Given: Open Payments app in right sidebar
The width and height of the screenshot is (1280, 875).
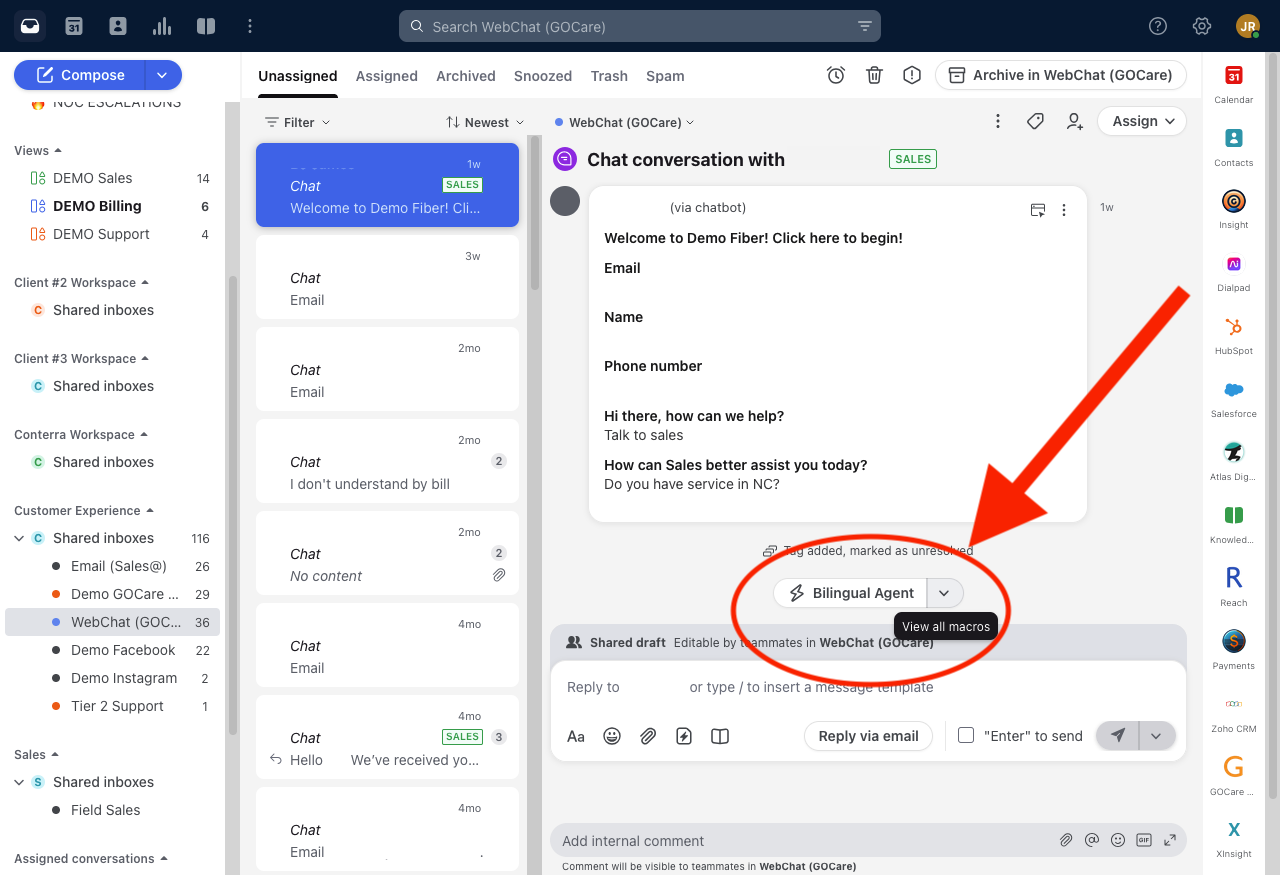Looking at the screenshot, I should (x=1233, y=651).
